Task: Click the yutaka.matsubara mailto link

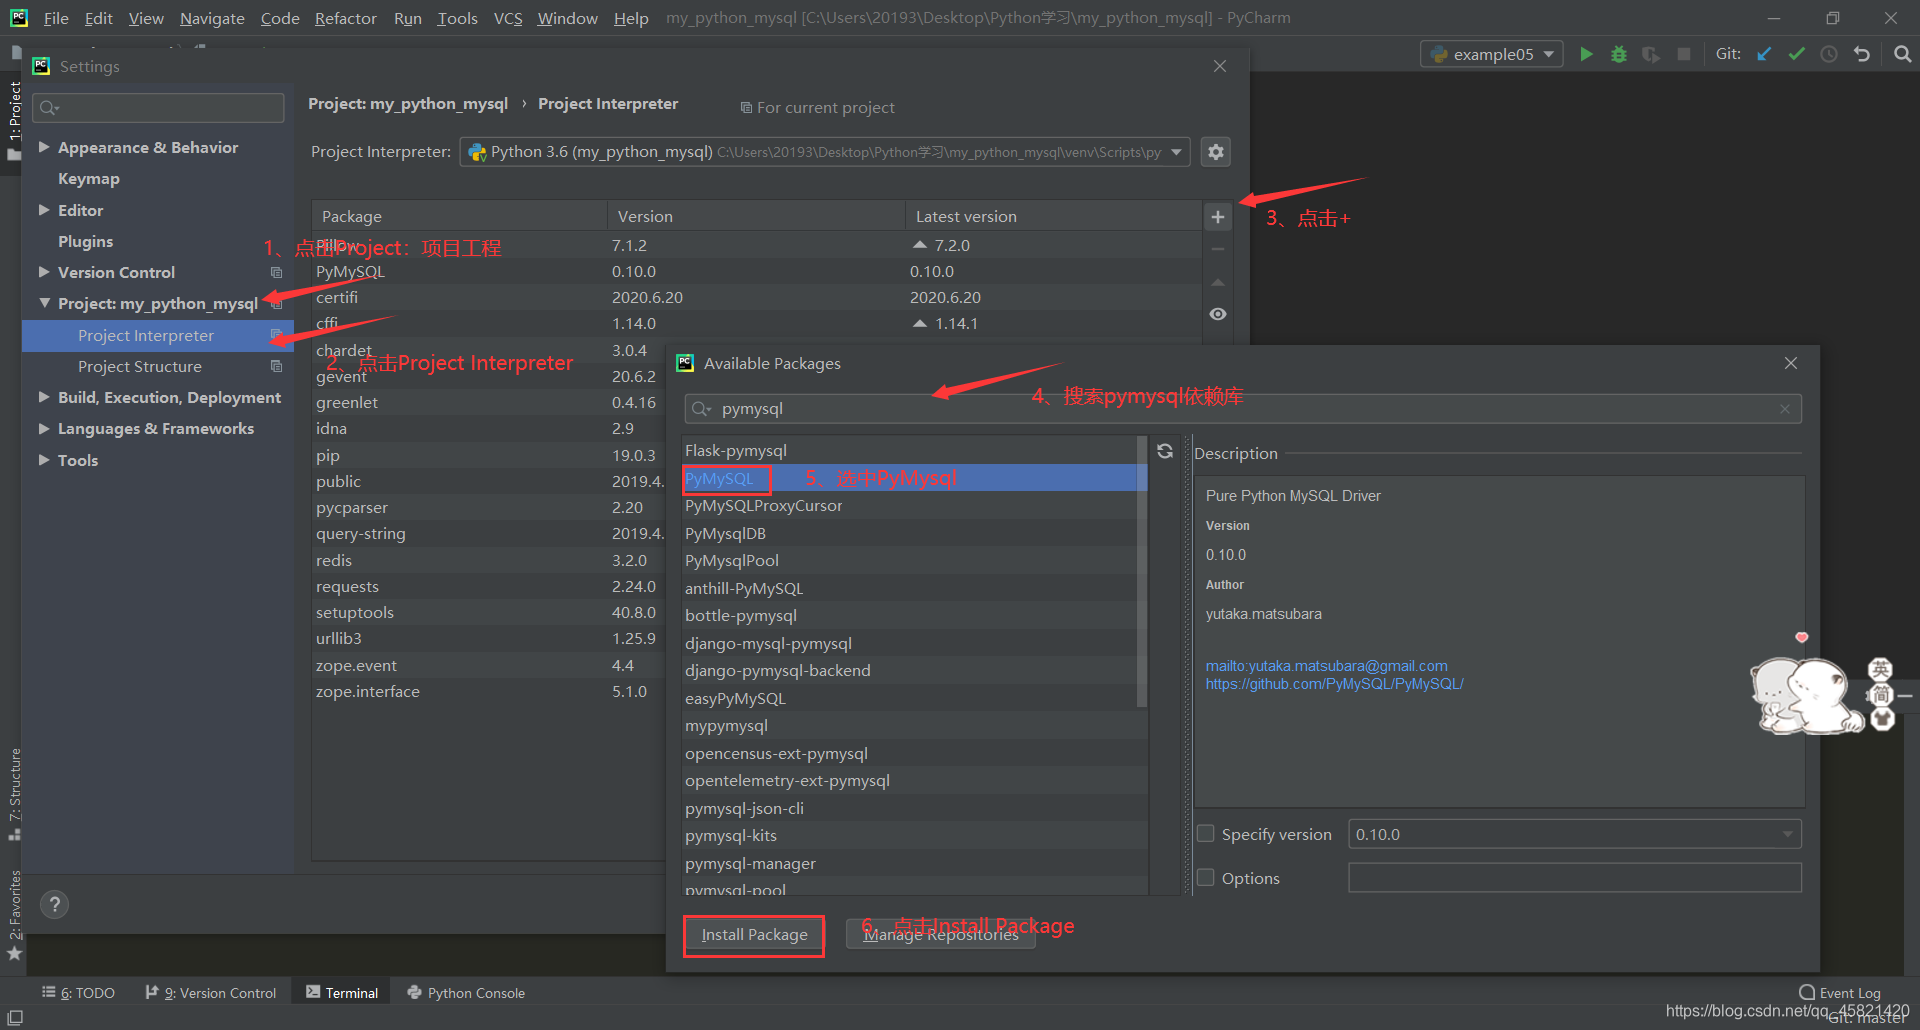Action: pyautogui.click(x=1326, y=666)
